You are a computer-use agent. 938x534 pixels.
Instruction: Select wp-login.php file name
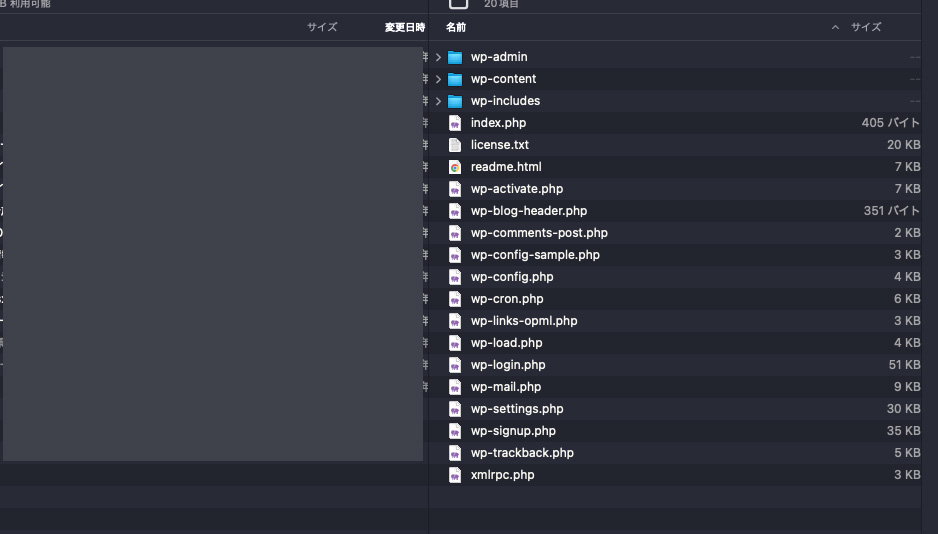(x=508, y=365)
